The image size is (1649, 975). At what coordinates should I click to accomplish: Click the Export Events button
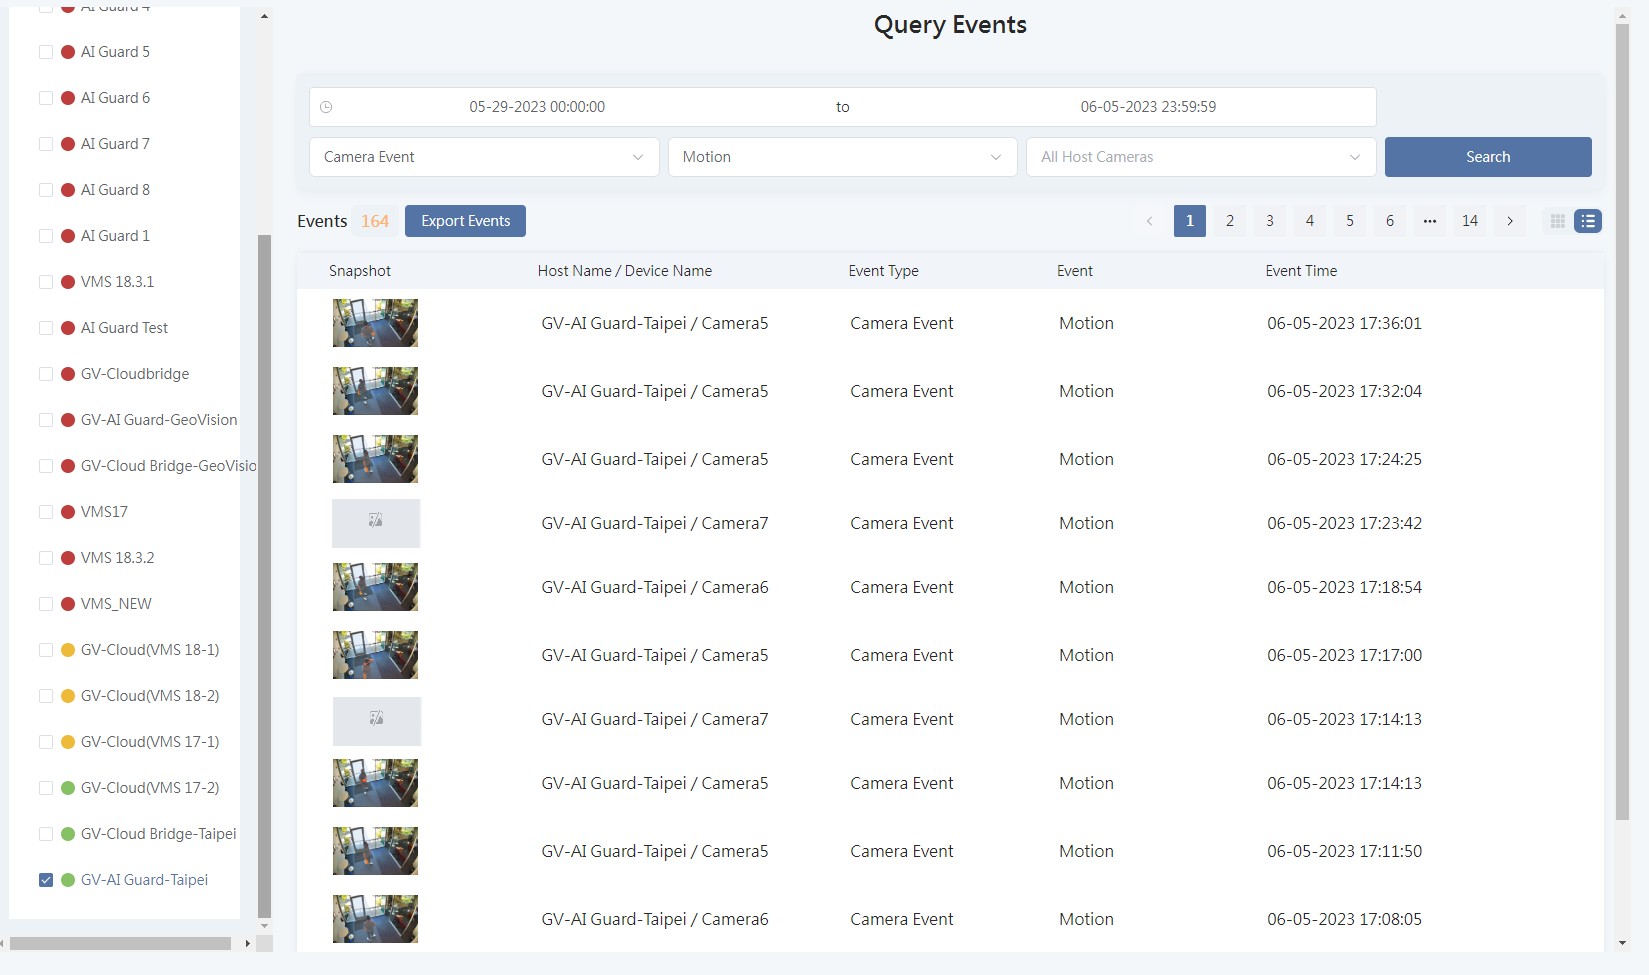pos(465,221)
